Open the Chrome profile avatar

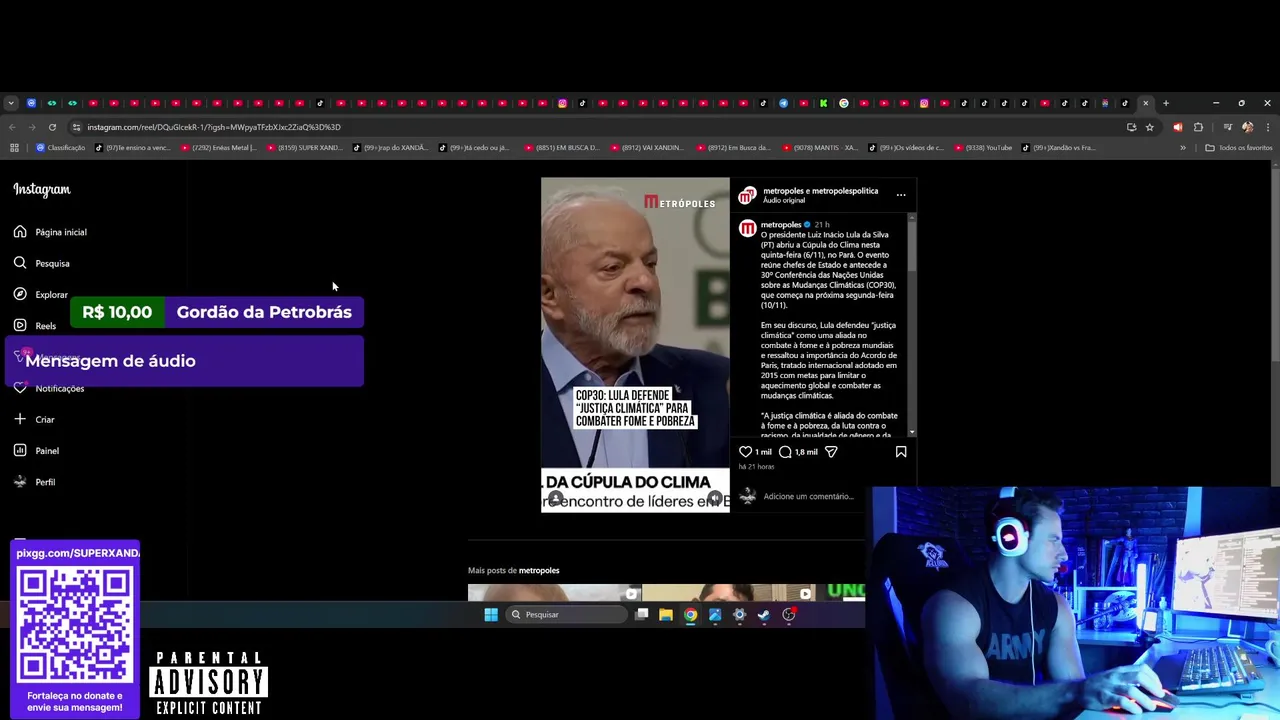coord(1247,127)
